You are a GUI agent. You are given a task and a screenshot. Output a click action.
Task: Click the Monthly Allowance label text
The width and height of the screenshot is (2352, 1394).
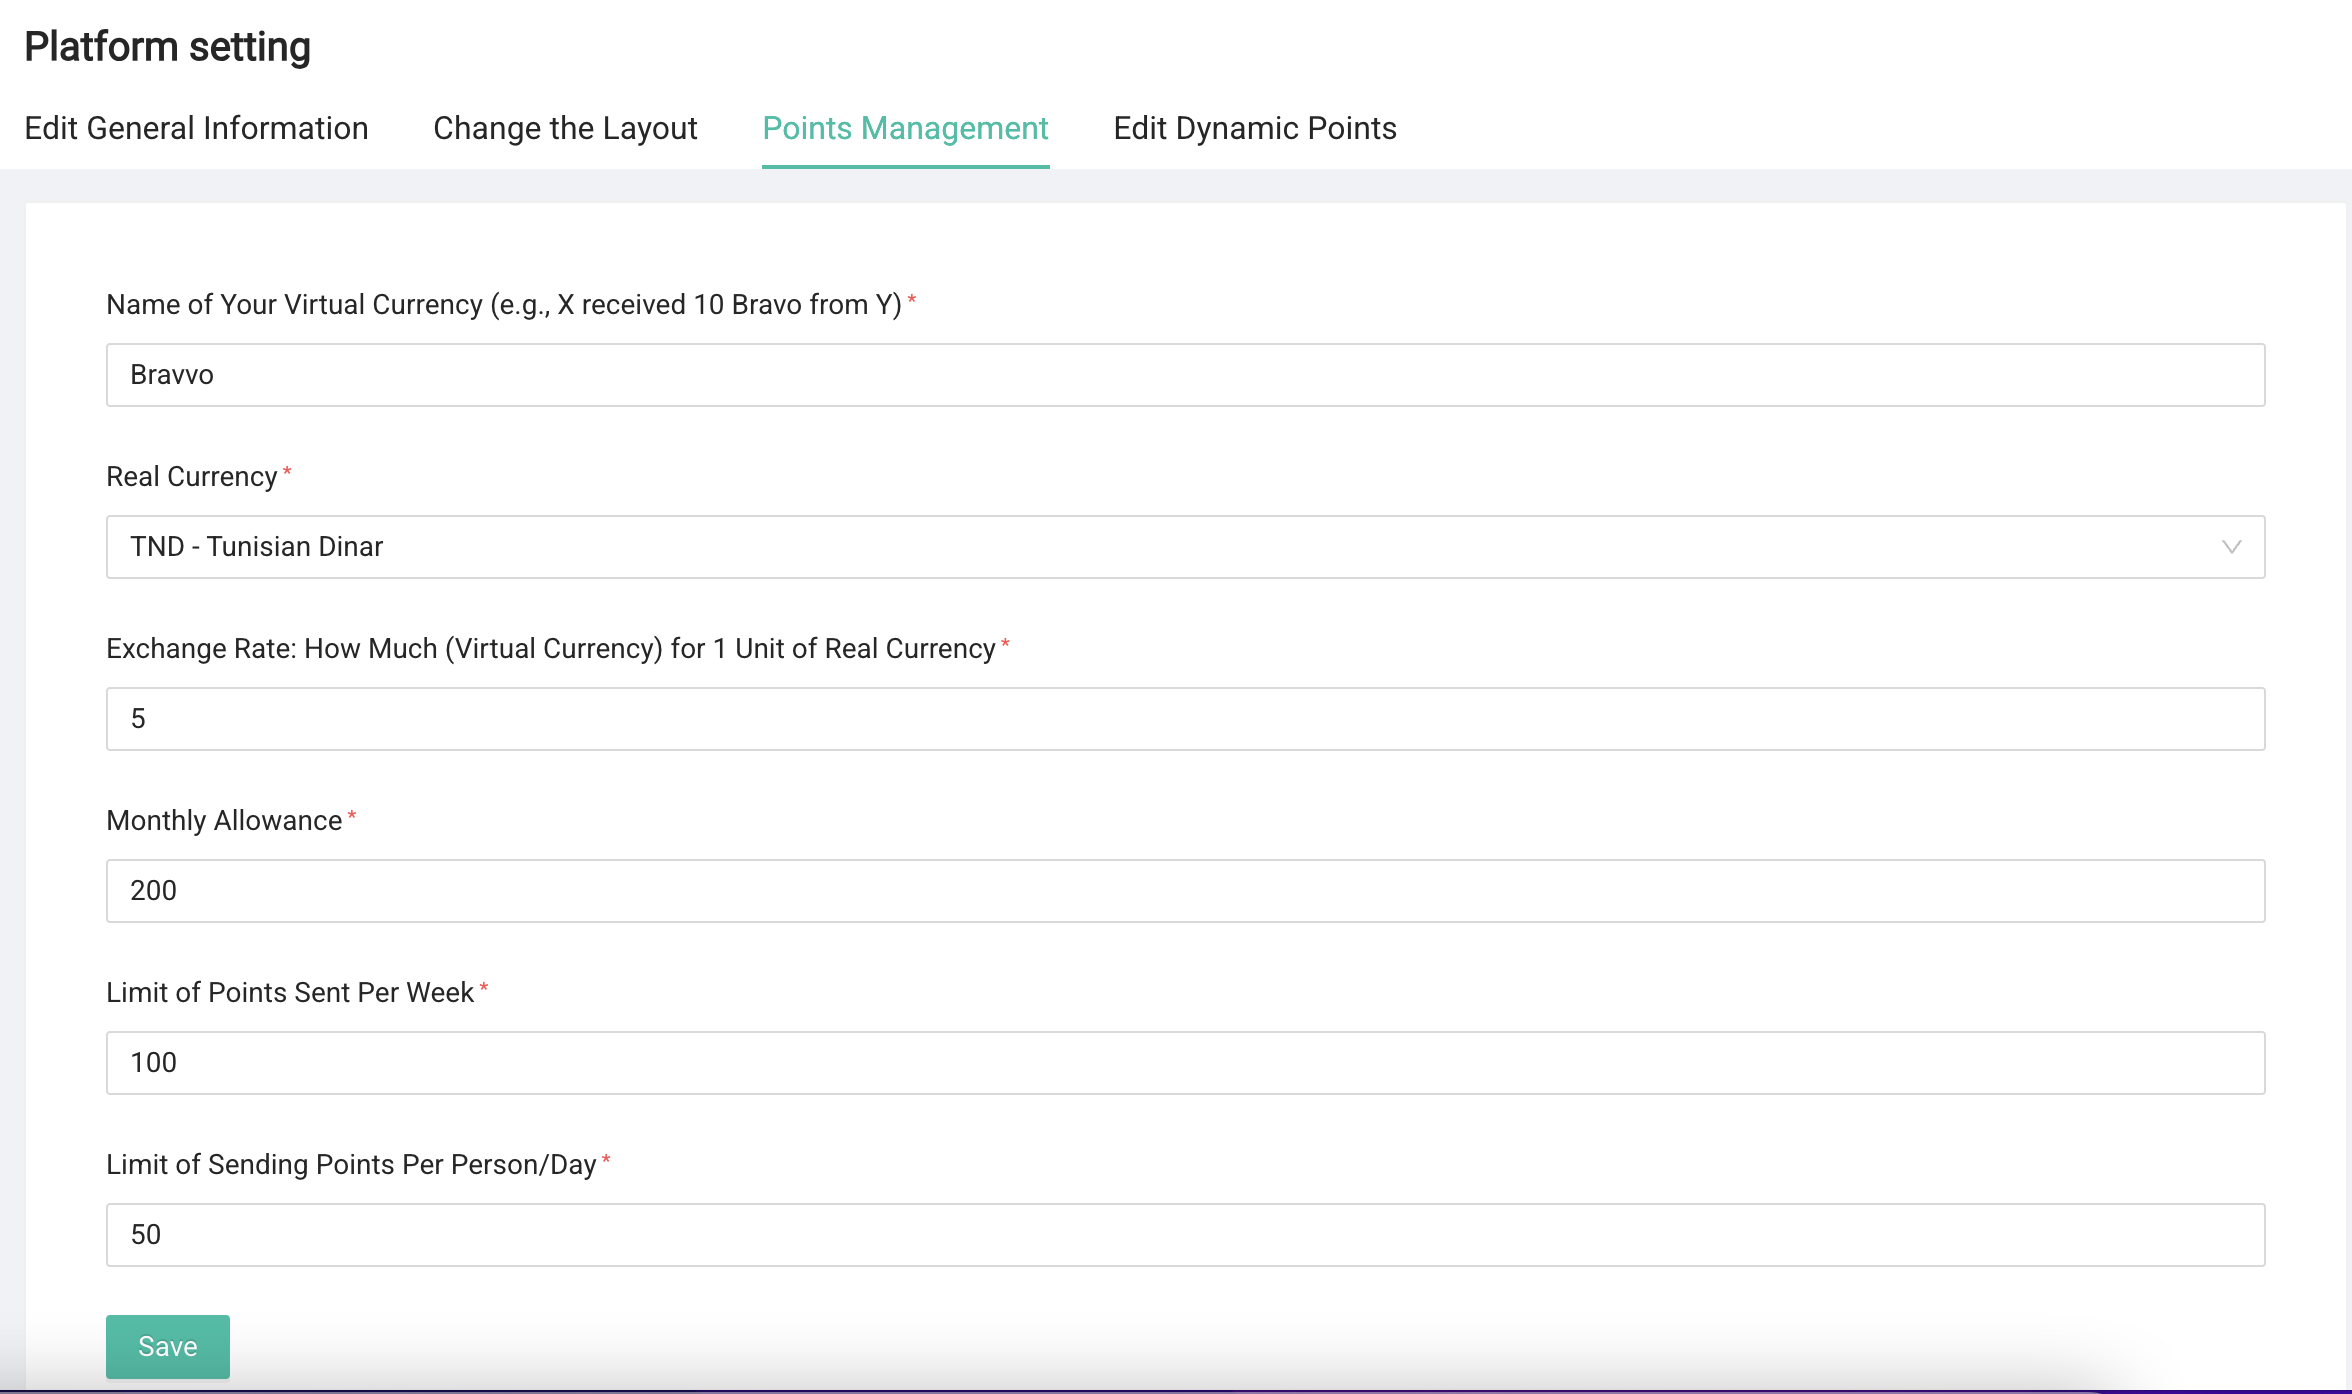click(x=224, y=820)
